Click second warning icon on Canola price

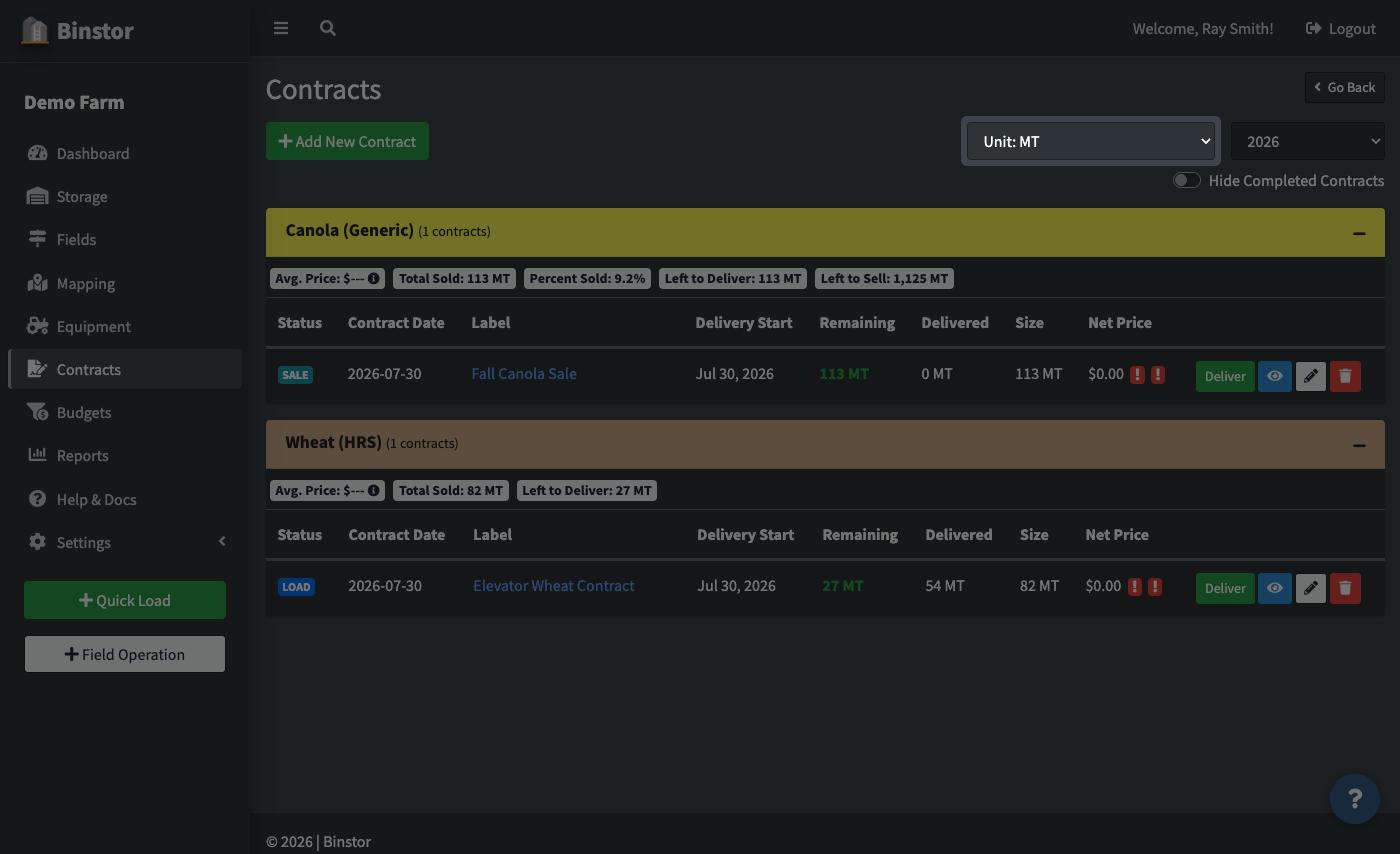(x=1158, y=374)
